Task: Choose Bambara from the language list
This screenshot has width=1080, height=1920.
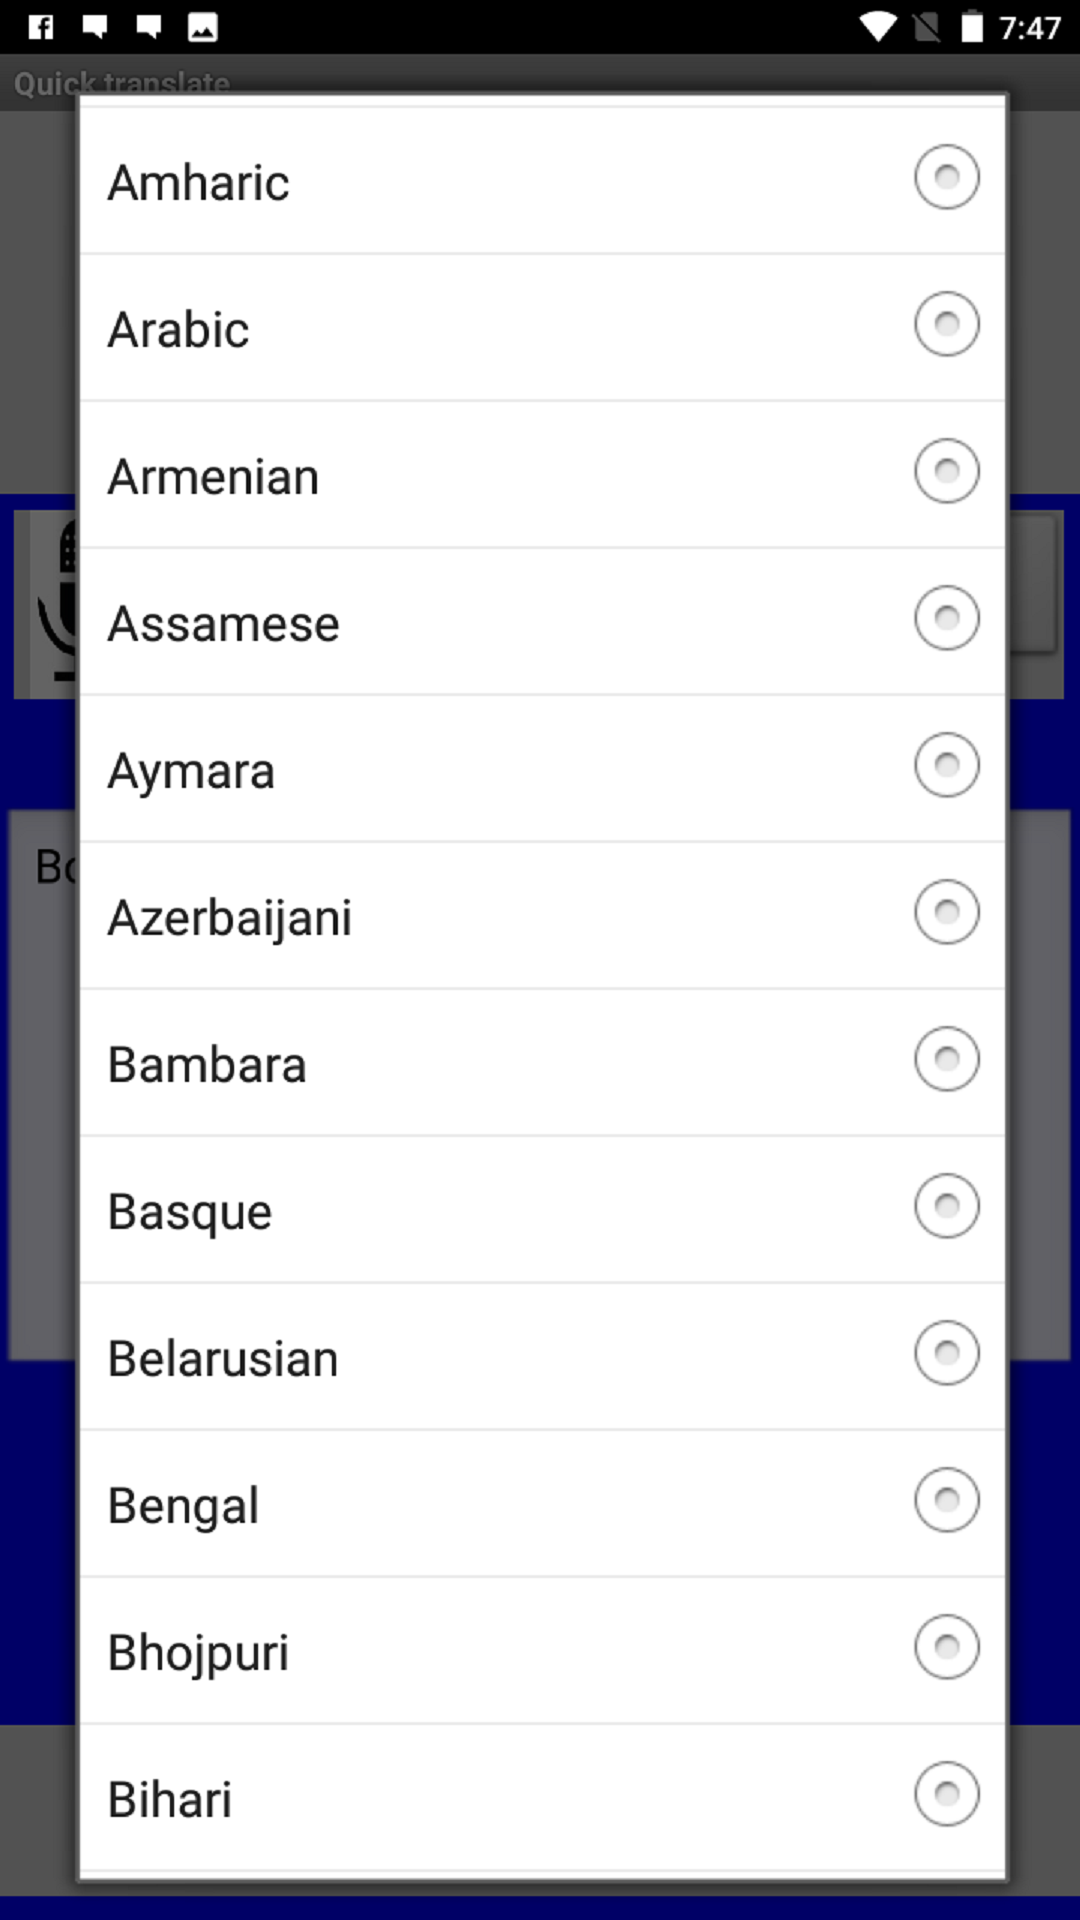Action: coord(946,1058)
